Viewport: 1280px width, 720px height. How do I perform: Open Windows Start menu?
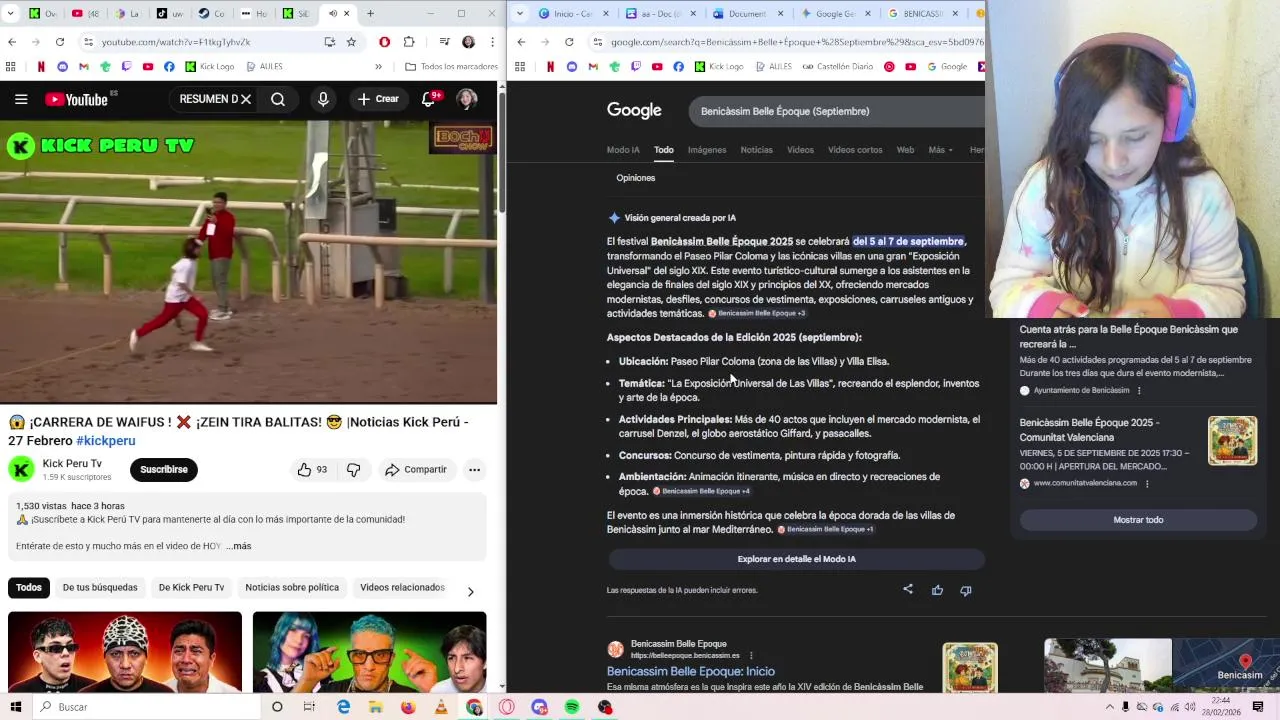[x=15, y=707]
